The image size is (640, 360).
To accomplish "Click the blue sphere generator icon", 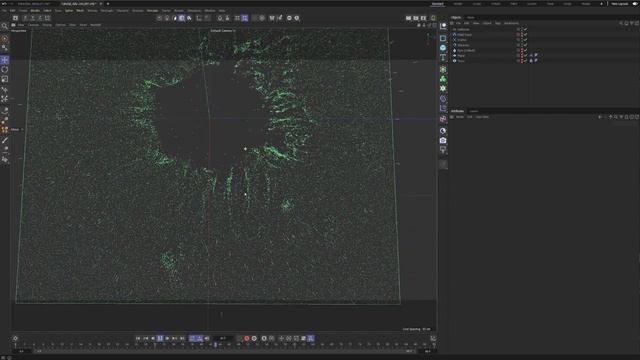I will (x=443, y=48).
